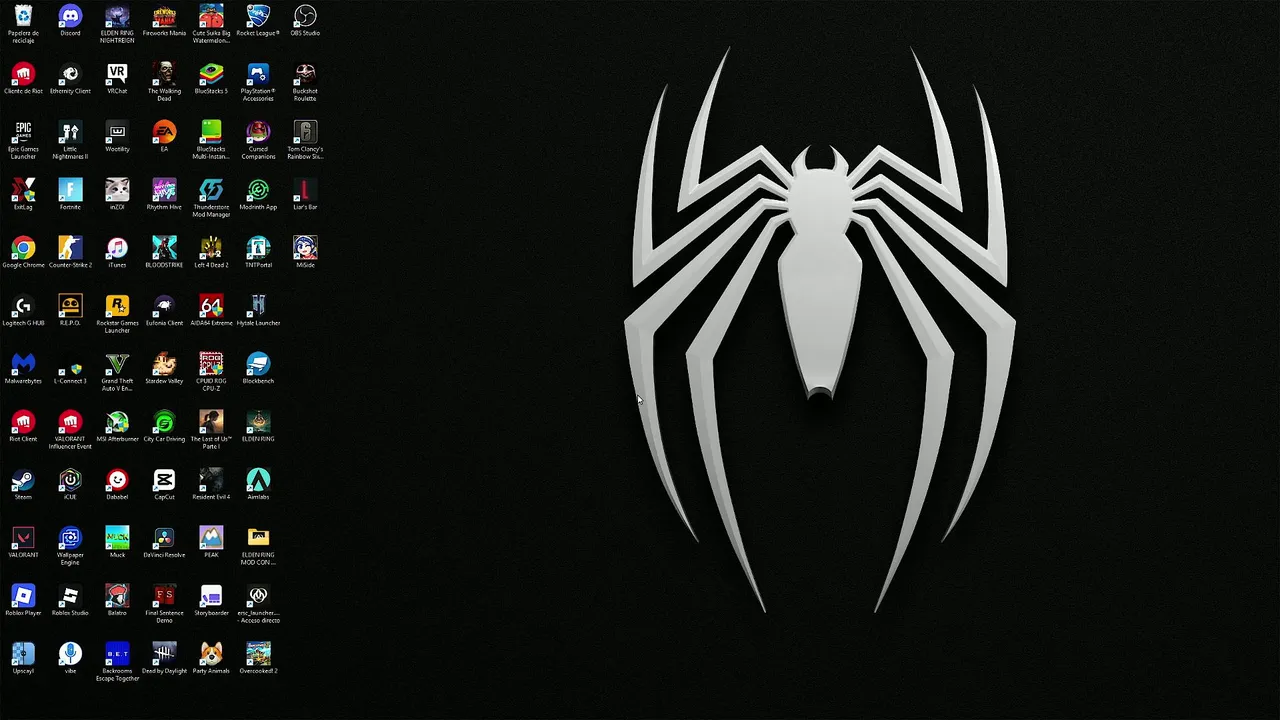
Task: Select the Riot Client shortcut
Action: [x=23, y=423]
